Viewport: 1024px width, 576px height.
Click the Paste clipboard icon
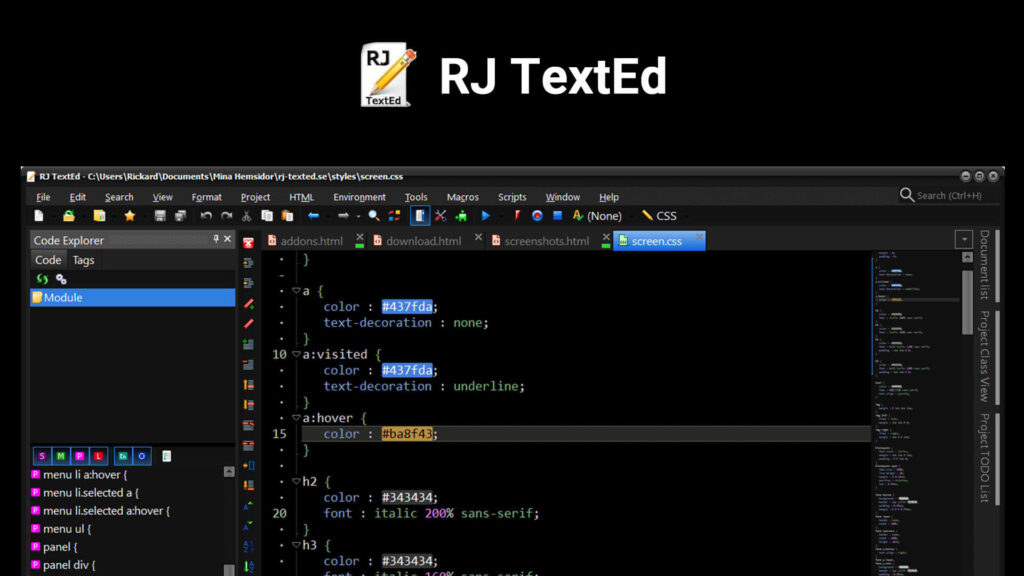pyautogui.click(x=287, y=216)
